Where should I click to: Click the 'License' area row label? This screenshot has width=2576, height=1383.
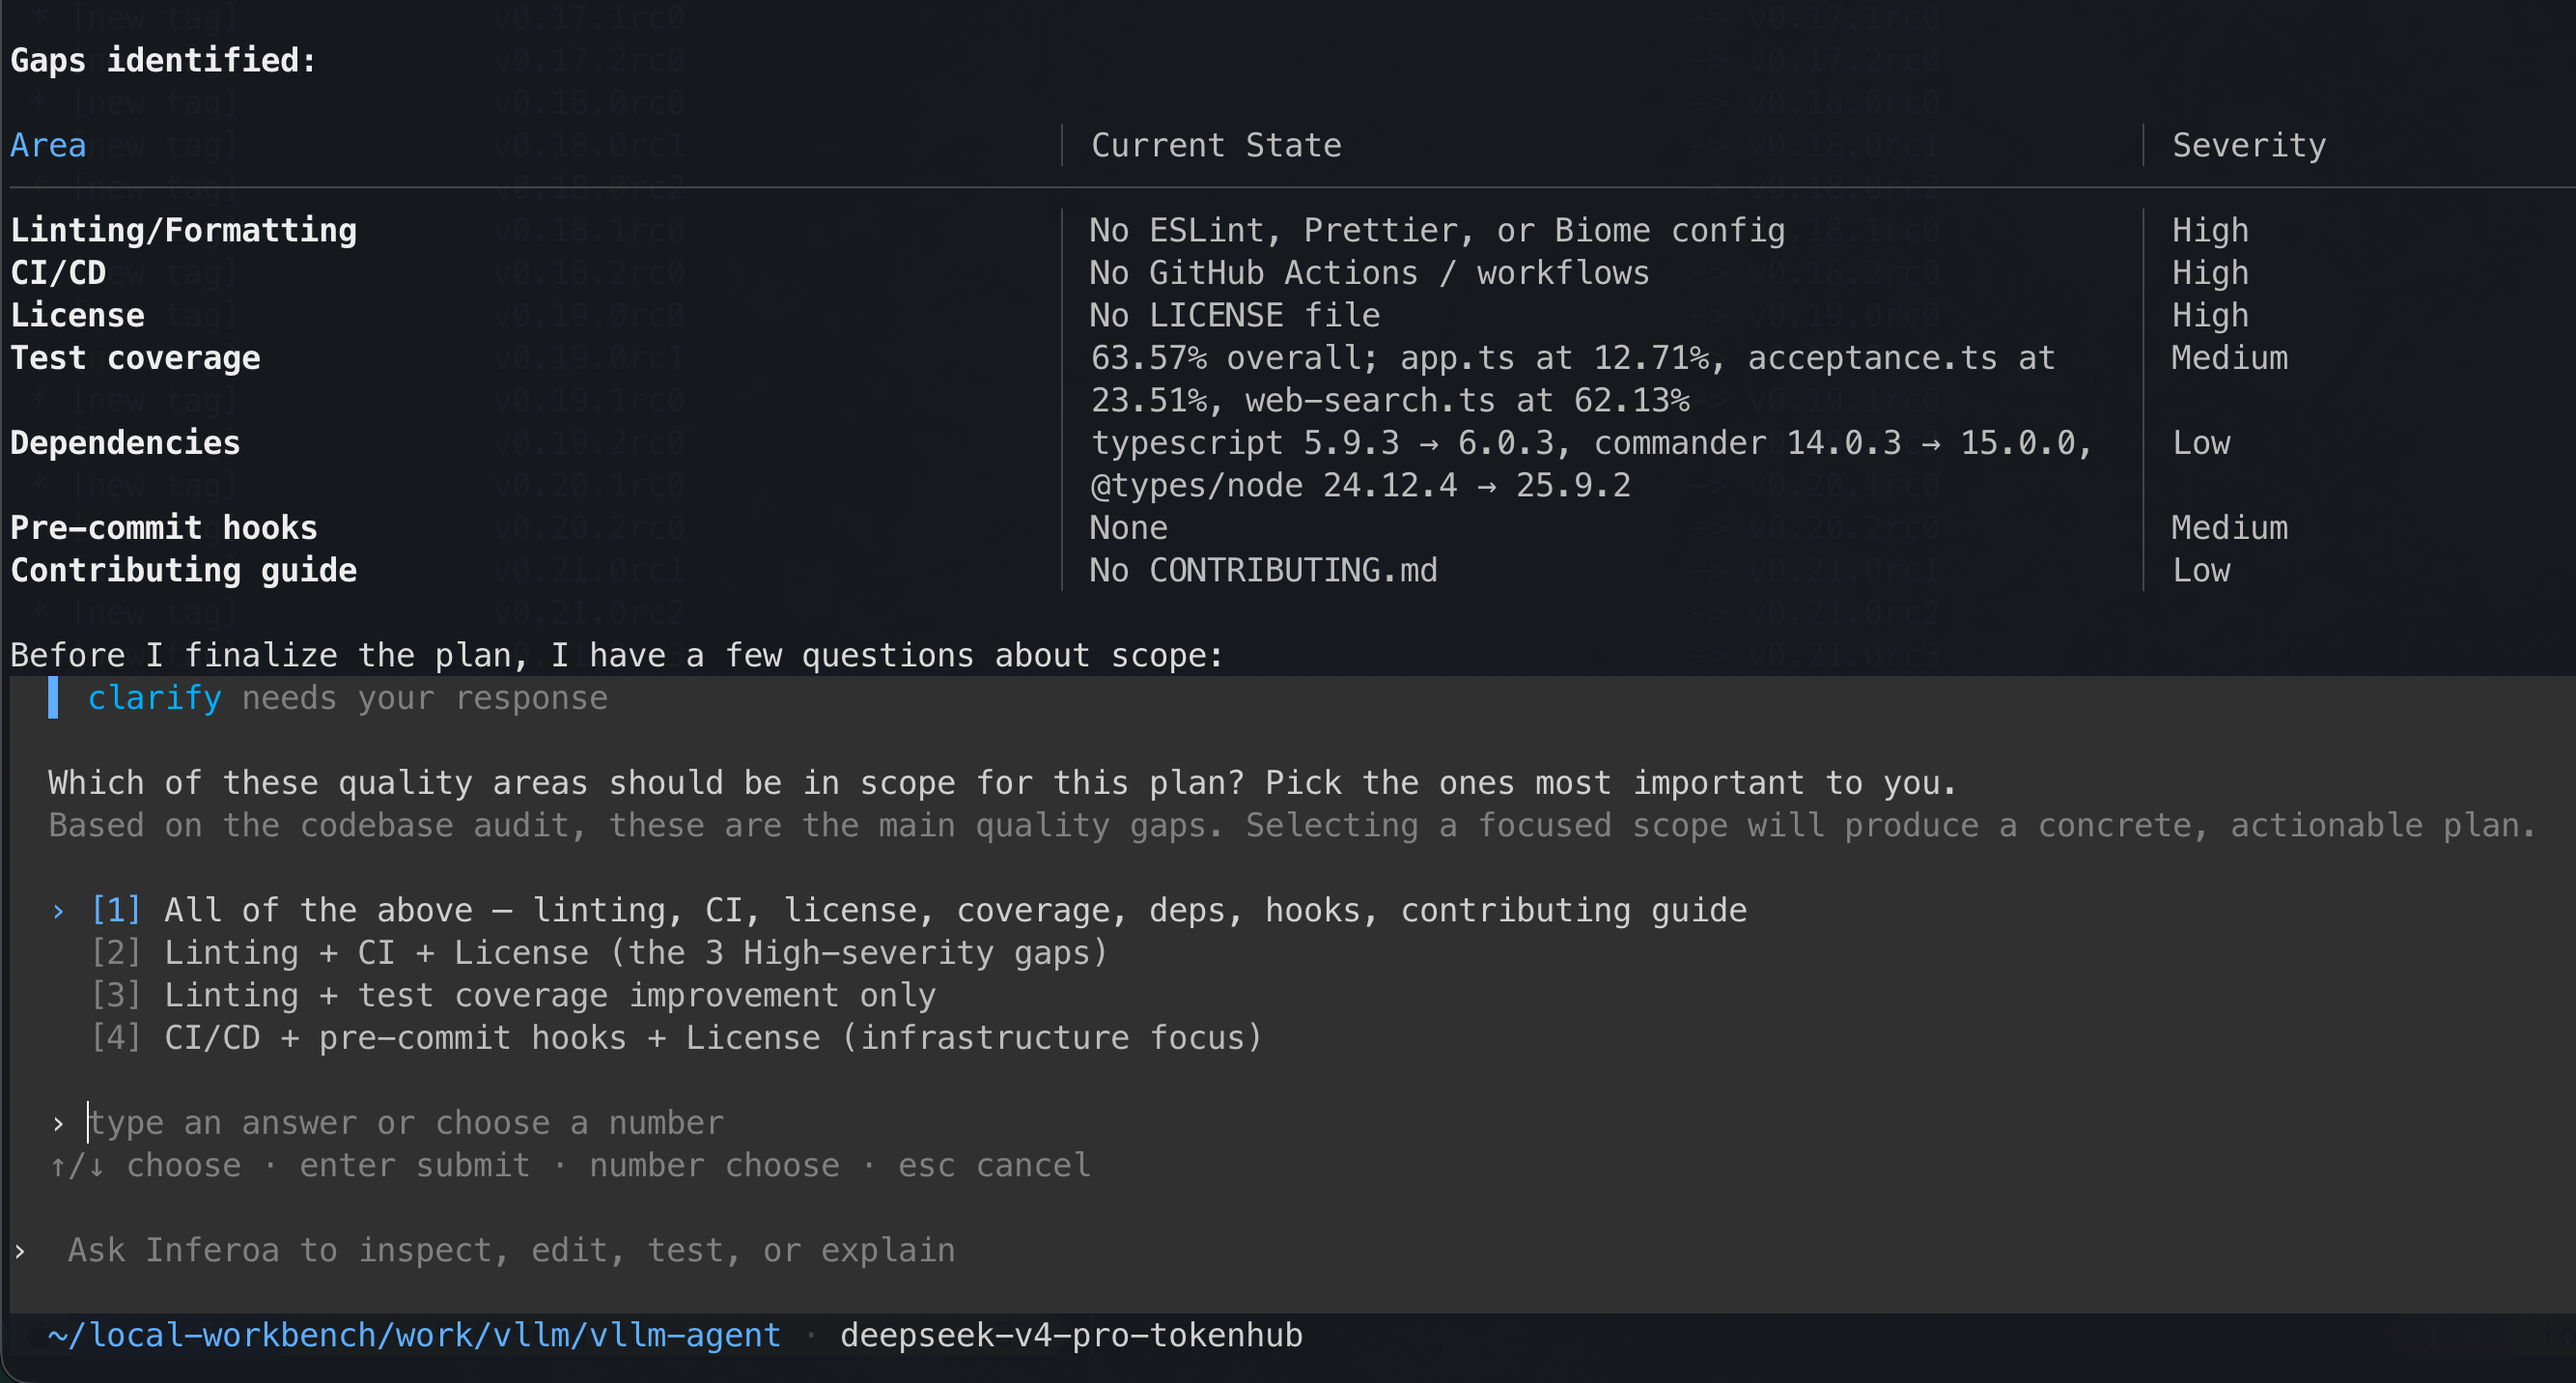[x=77, y=315]
